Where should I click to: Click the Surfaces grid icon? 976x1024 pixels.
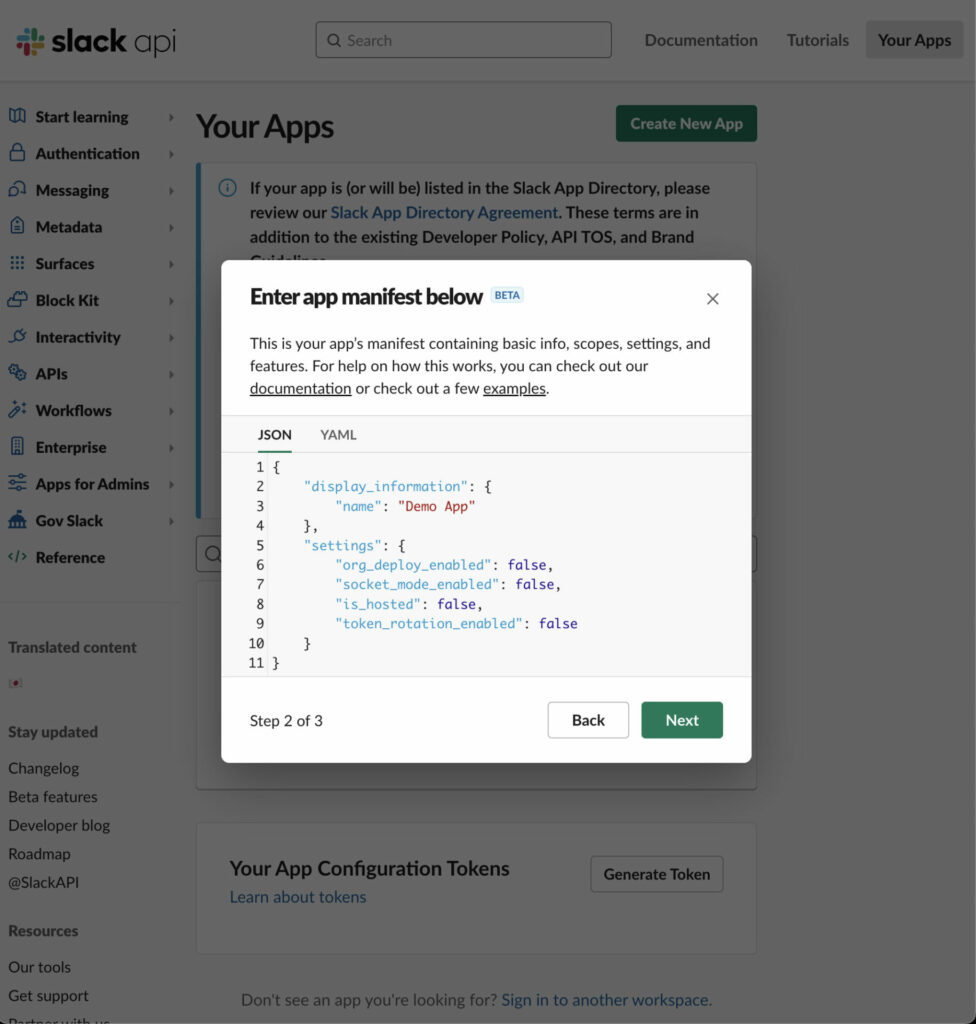pos(18,263)
